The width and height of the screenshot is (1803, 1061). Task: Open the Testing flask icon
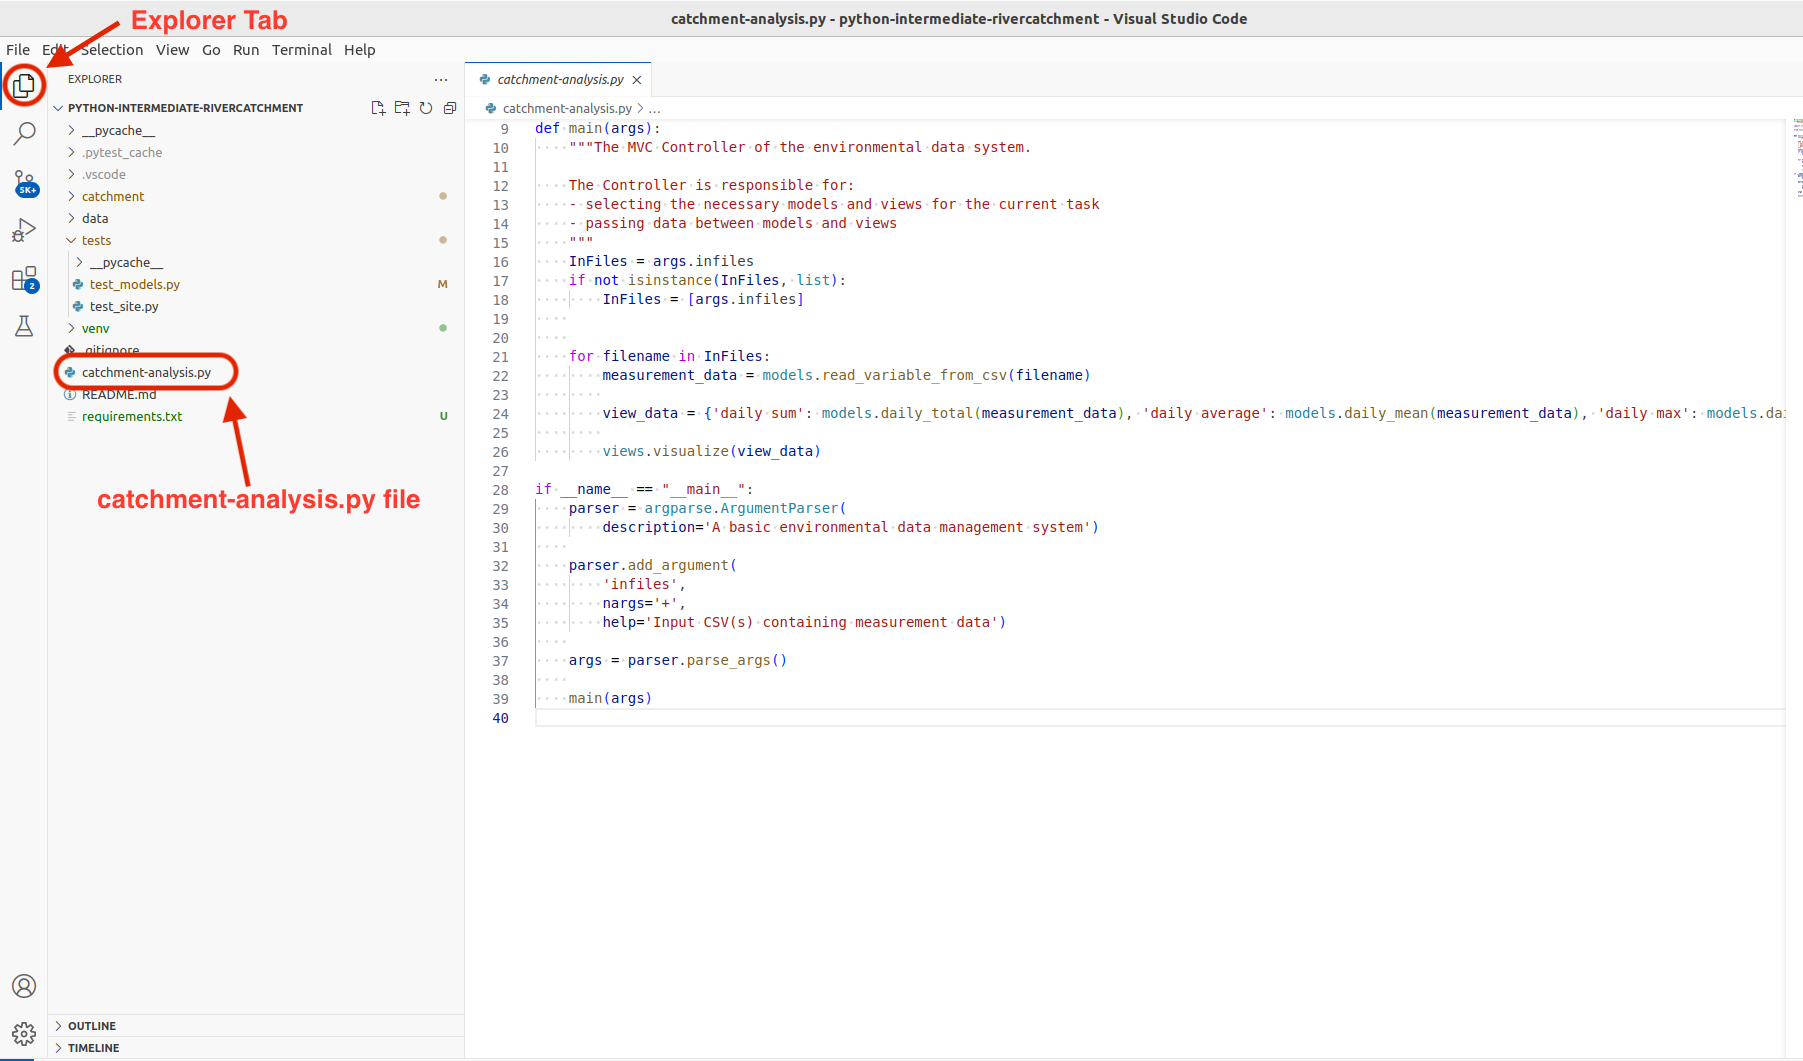pyautogui.click(x=24, y=326)
